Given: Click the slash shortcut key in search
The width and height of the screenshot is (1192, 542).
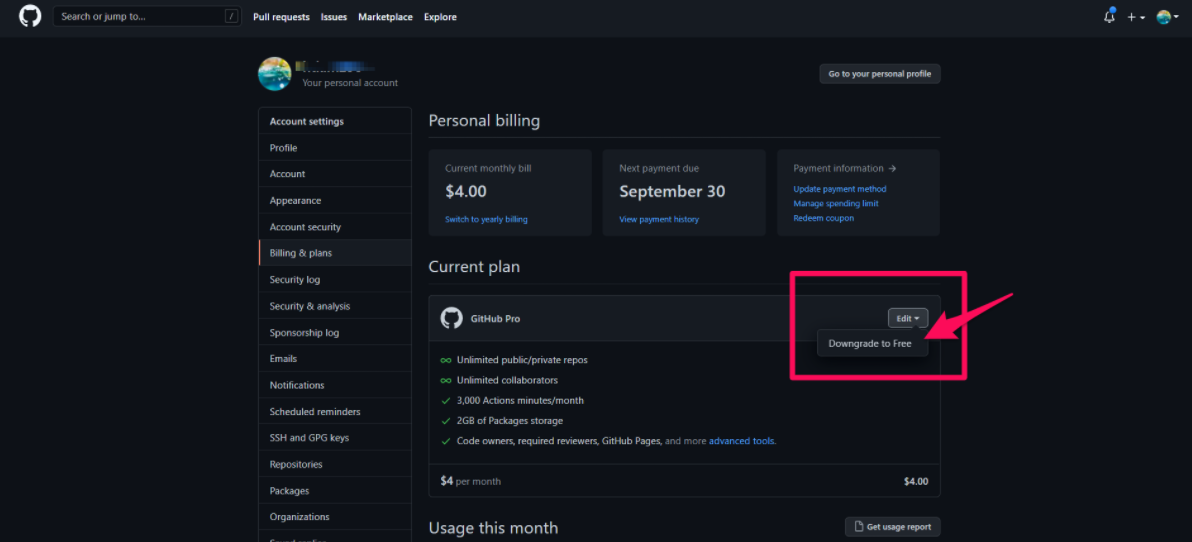Looking at the screenshot, I should [231, 17].
